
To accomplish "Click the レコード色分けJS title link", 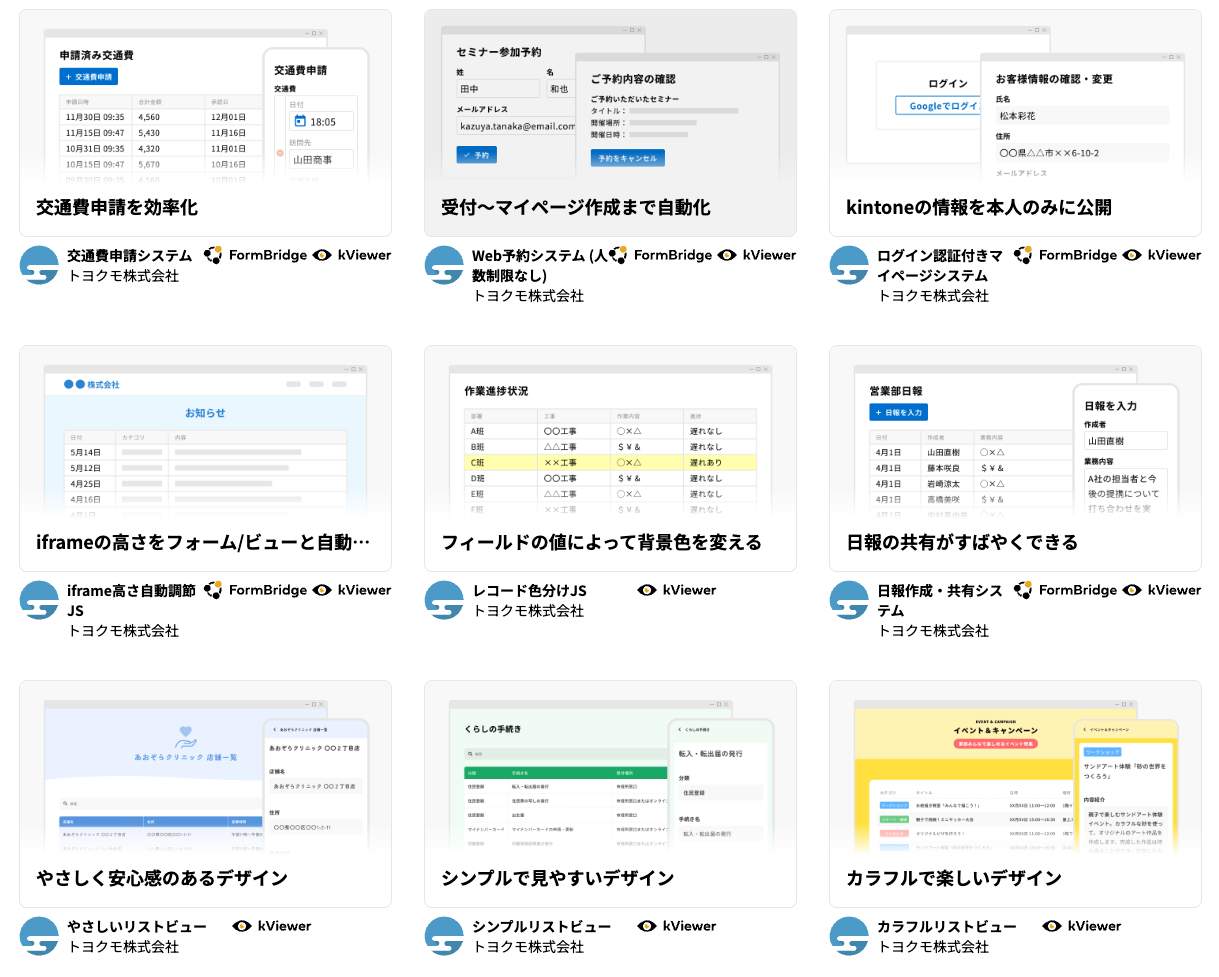I will (x=529, y=590).
